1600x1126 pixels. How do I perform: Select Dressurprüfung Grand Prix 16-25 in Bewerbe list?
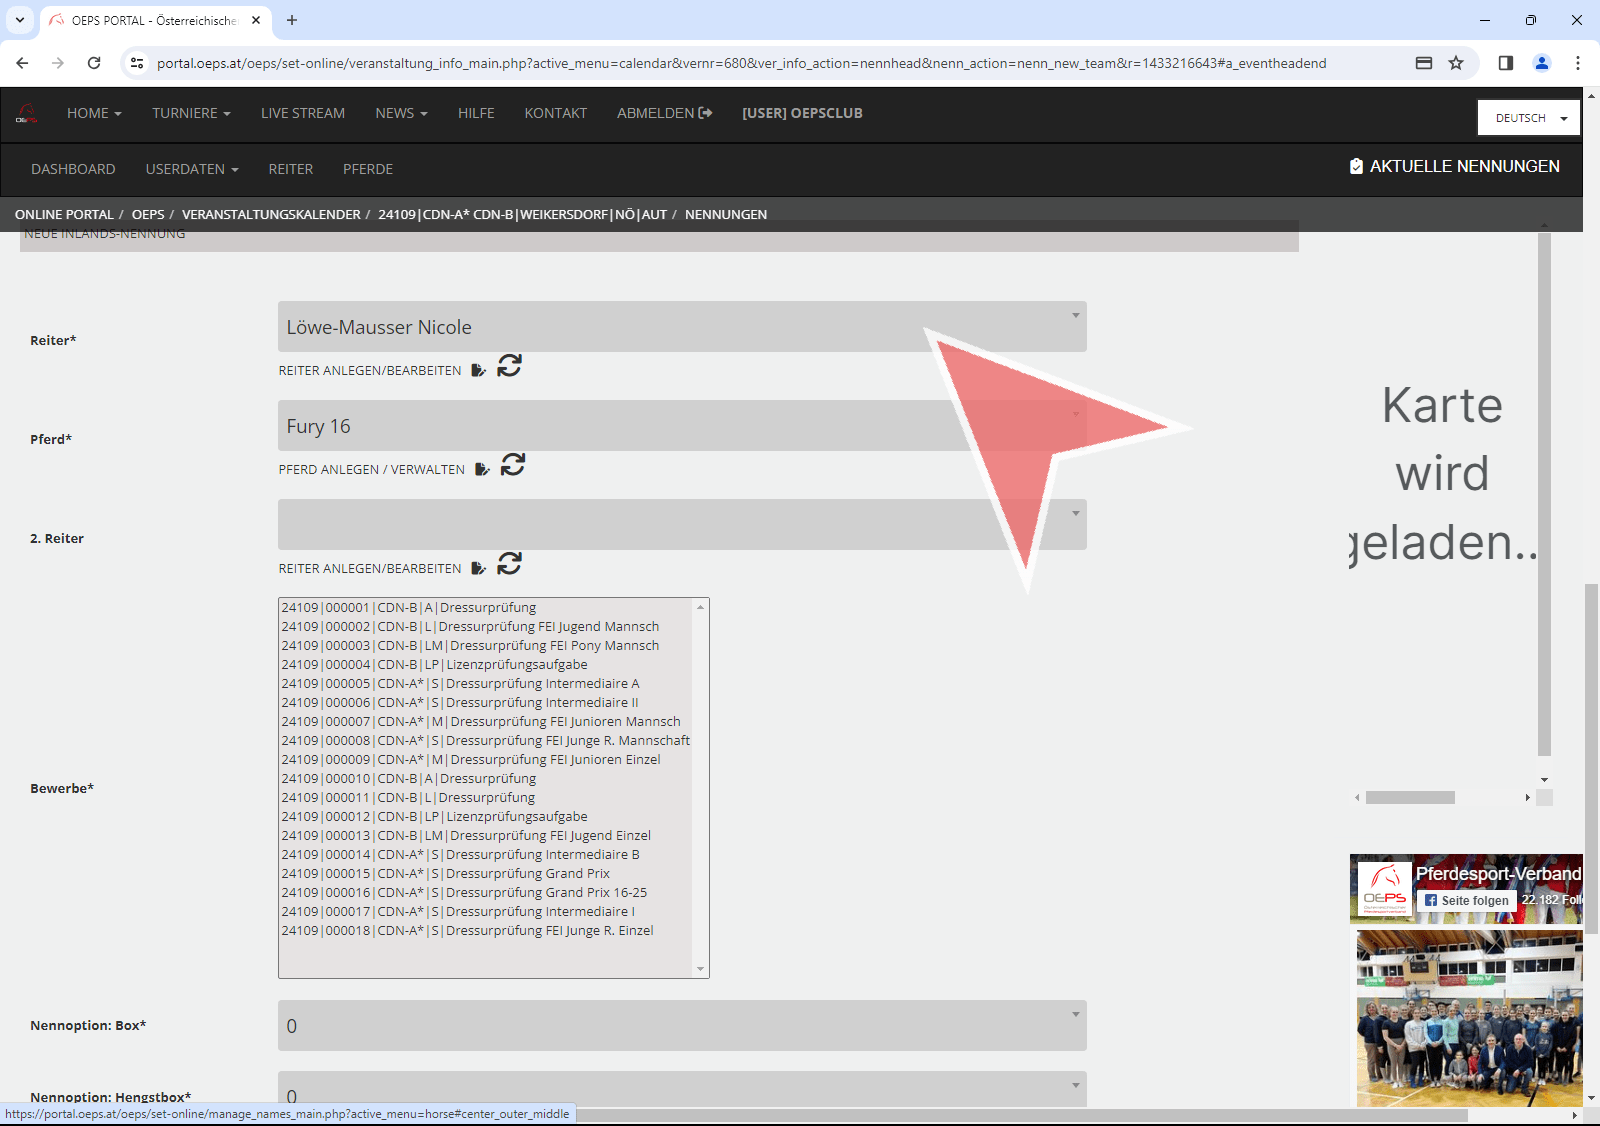point(464,892)
